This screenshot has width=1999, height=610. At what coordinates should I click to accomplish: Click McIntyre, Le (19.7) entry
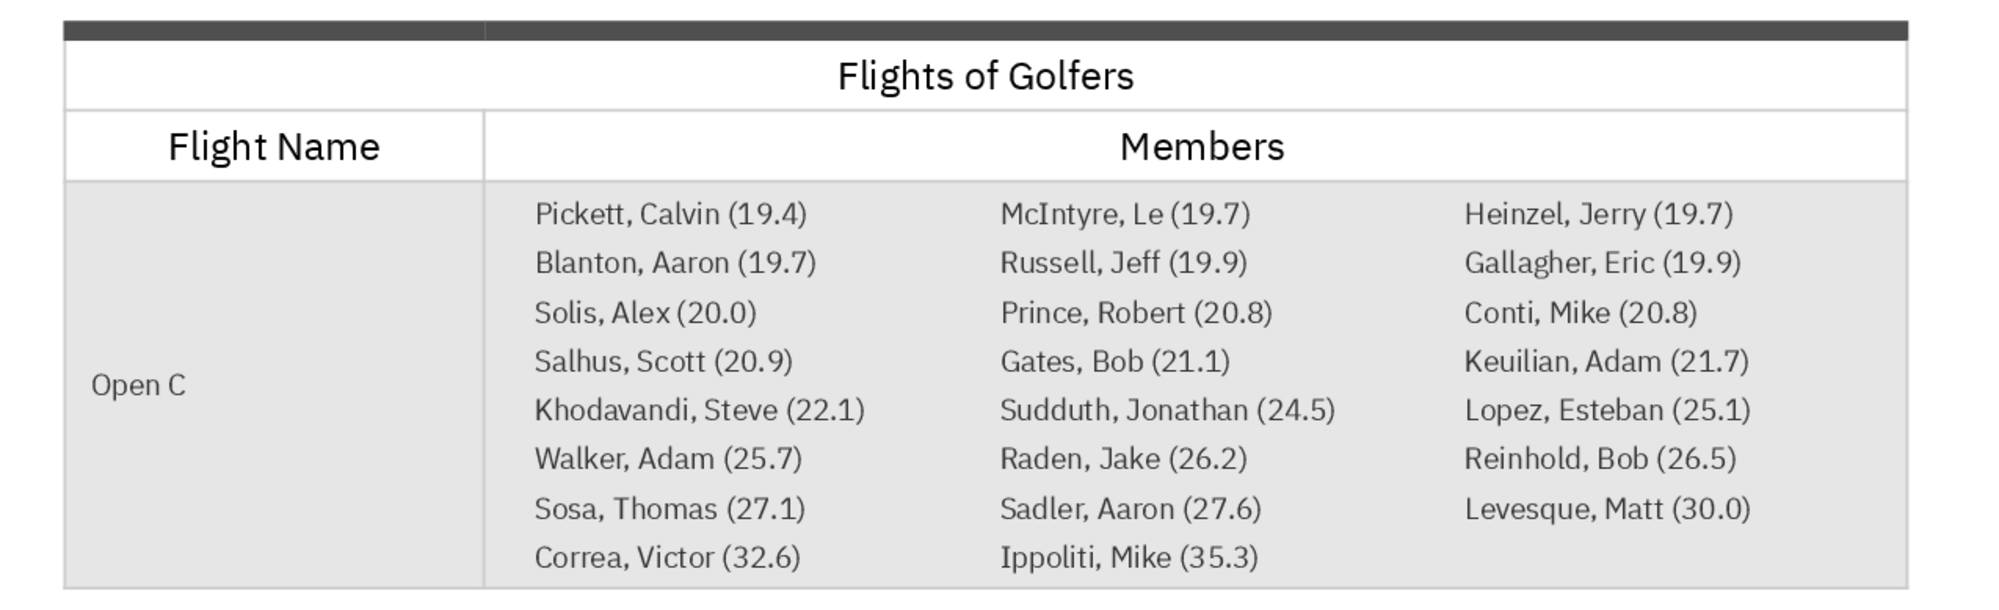coord(1125,214)
